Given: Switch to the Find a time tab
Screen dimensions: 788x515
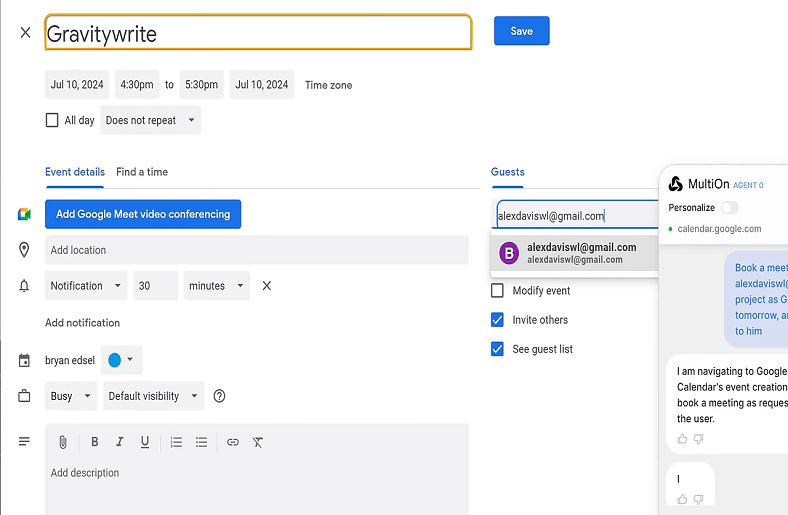Looking at the screenshot, I should pyautogui.click(x=142, y=172).
